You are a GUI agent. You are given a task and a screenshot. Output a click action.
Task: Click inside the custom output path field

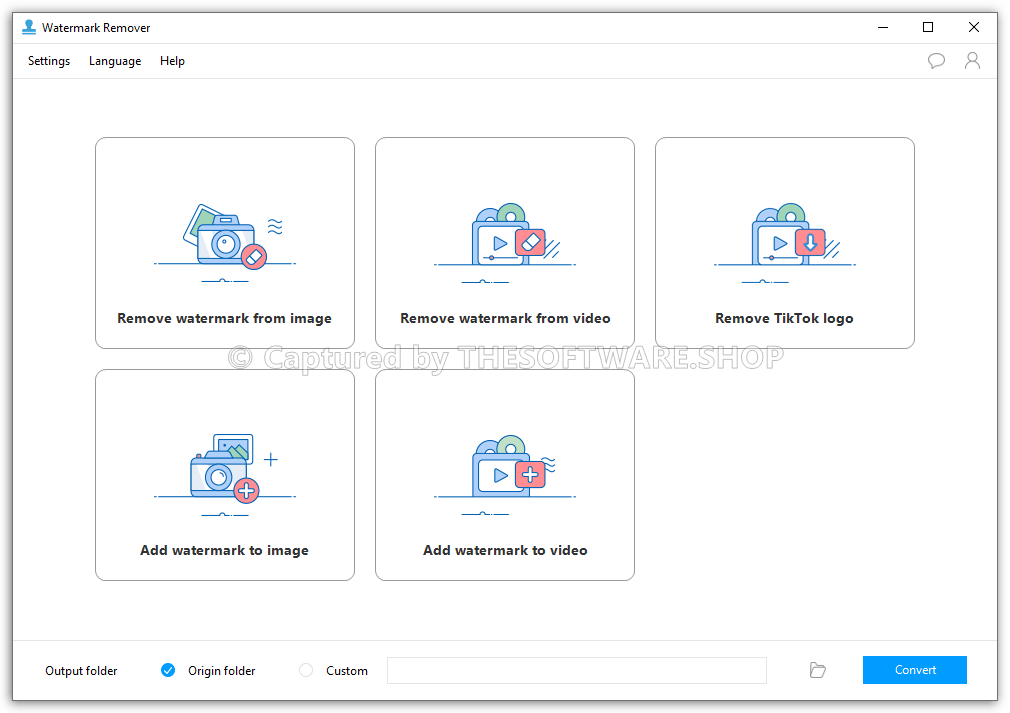(576, 670)
